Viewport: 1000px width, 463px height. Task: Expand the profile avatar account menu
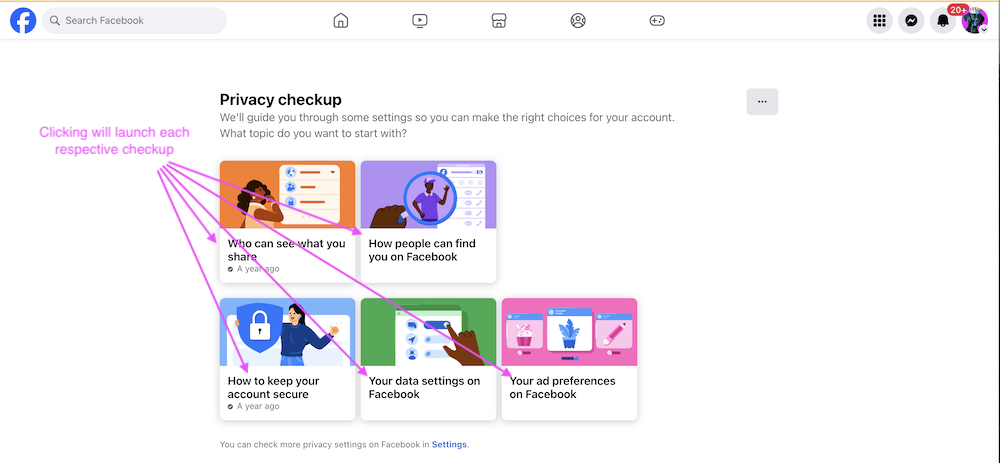click(x=974, y=20)
